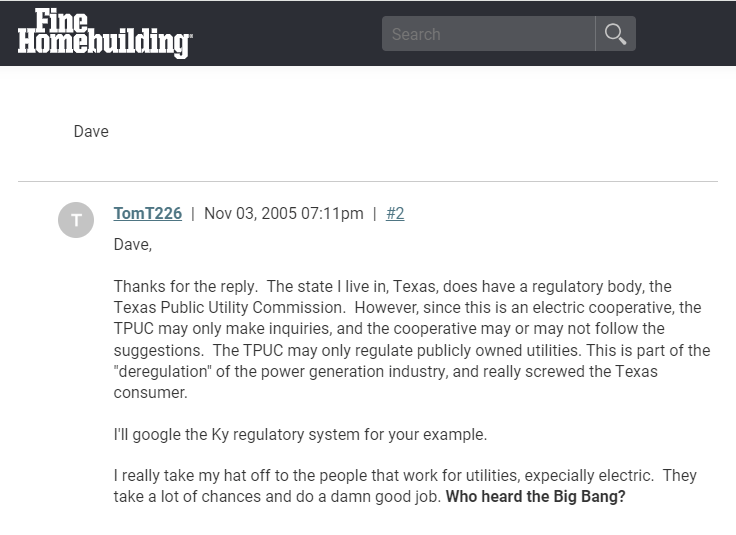Click the magnifying glass search icon
The height and width of the screenshot is (535, 736).
coord(615,34)
